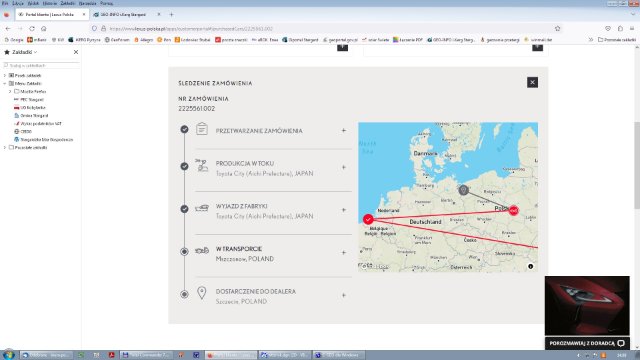Reload the page using the refresh icon
This screenshot has width=640, height=360.
[x=32, y=29]
